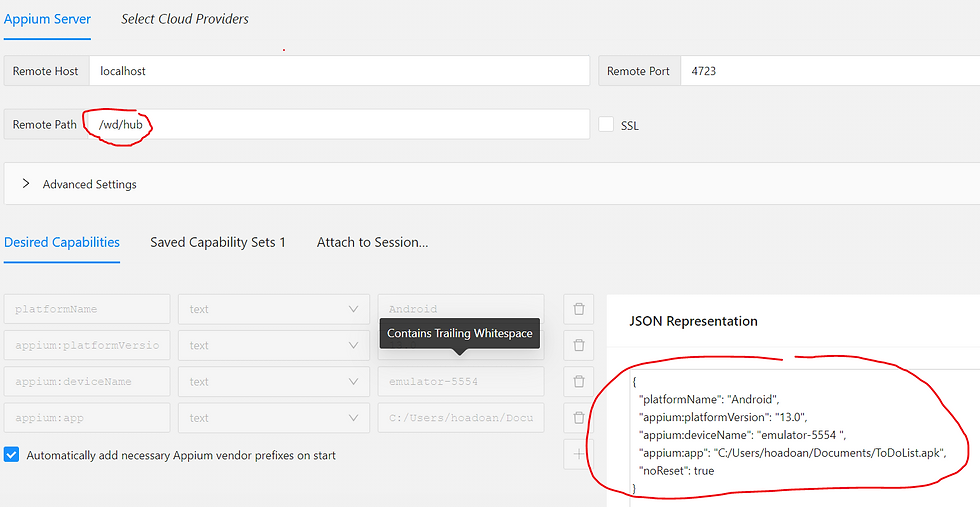The height and width of the screenshot is (507, 980).
Task: Uncheck automatically add Appium vendor prefixes
Action: pyautogui.click(x=11, y=454)
